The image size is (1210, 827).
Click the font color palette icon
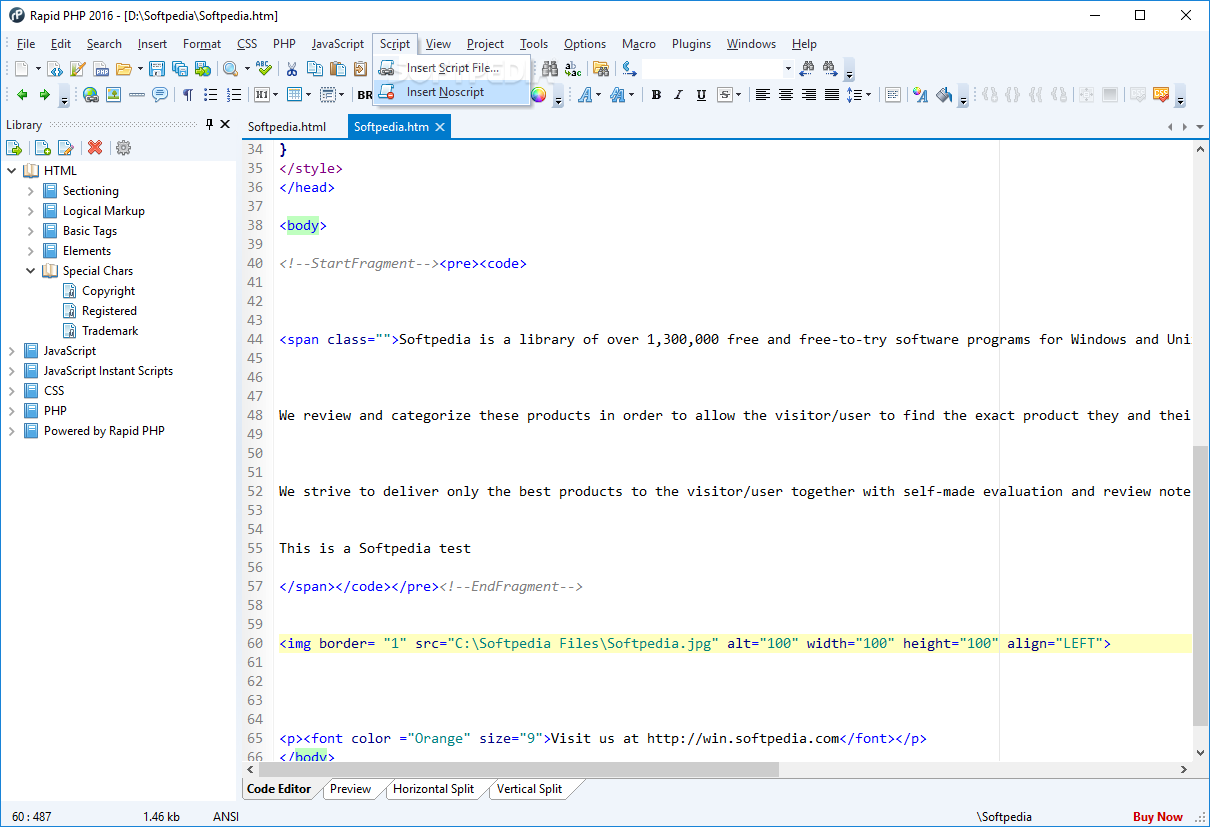920,95
